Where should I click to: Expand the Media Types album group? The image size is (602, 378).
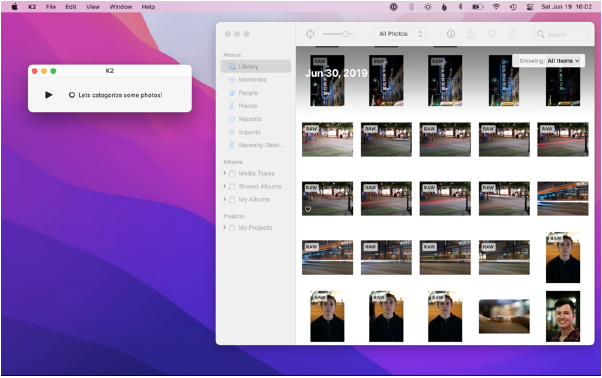(225, 173)
